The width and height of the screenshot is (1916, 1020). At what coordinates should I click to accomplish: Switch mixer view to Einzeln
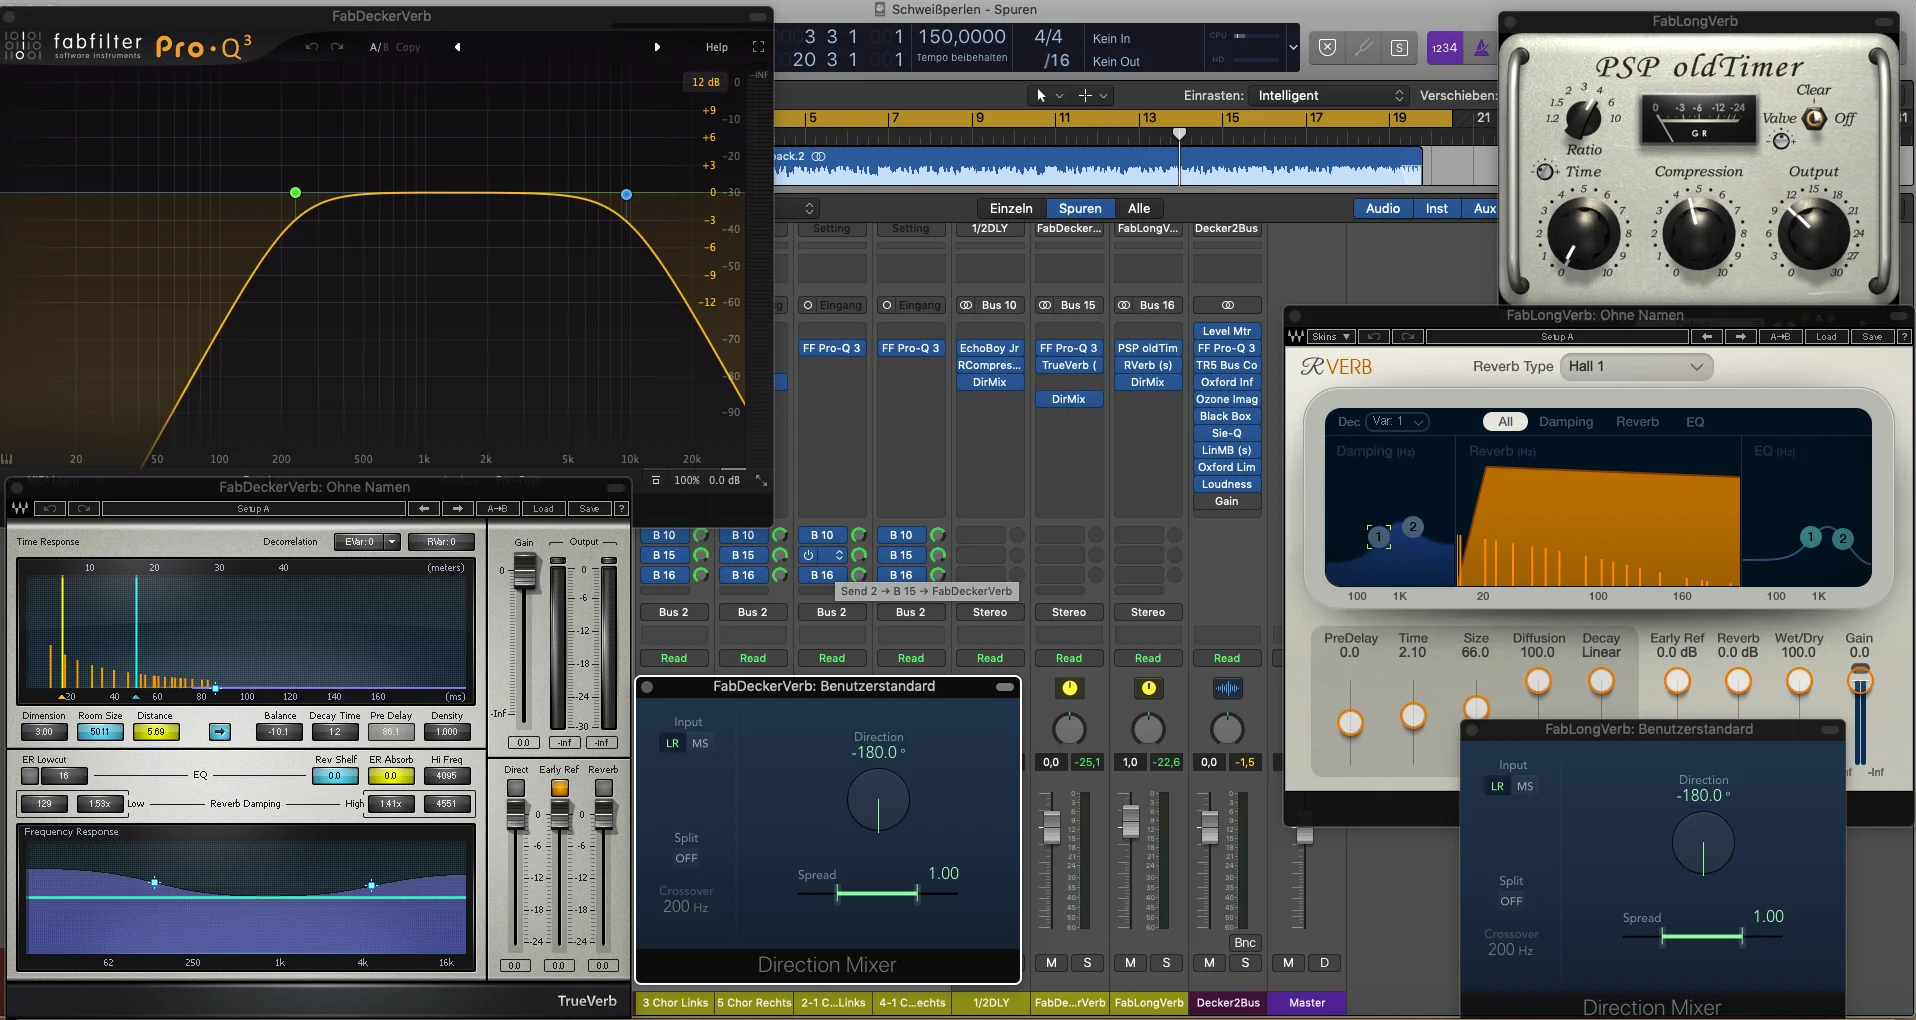(1011, 208)
